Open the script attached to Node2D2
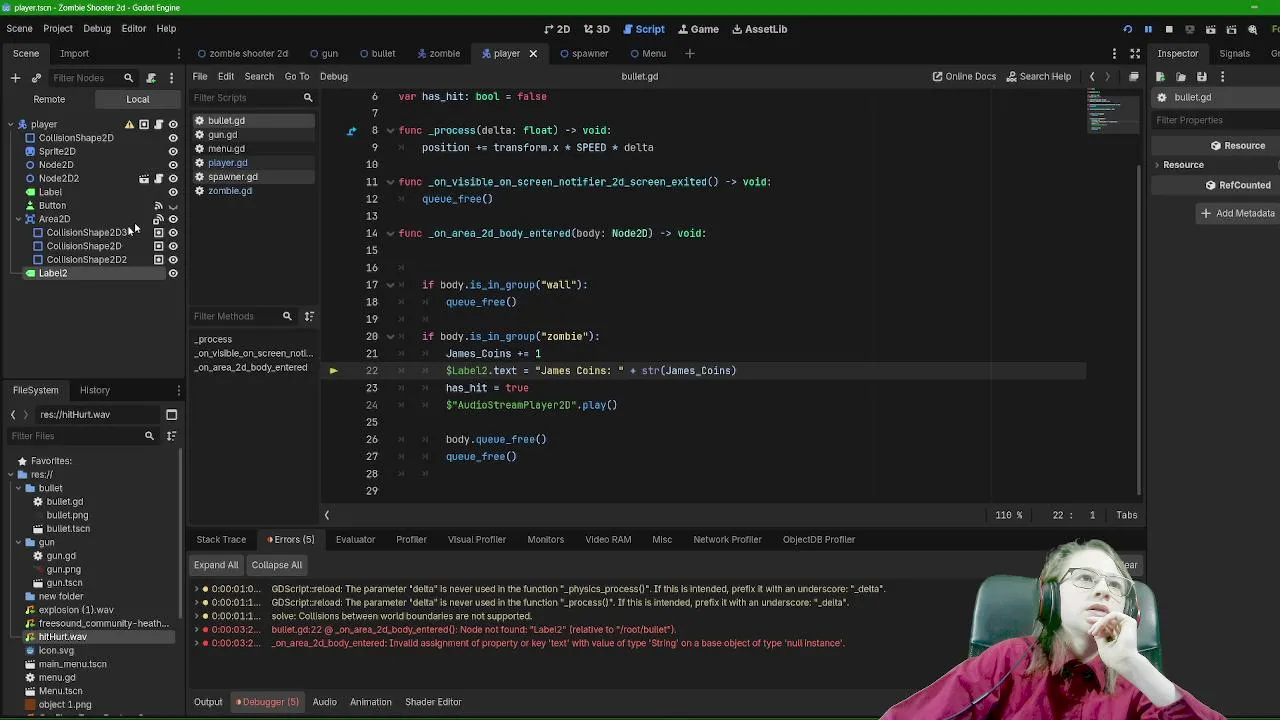 [x=158, y=178]
